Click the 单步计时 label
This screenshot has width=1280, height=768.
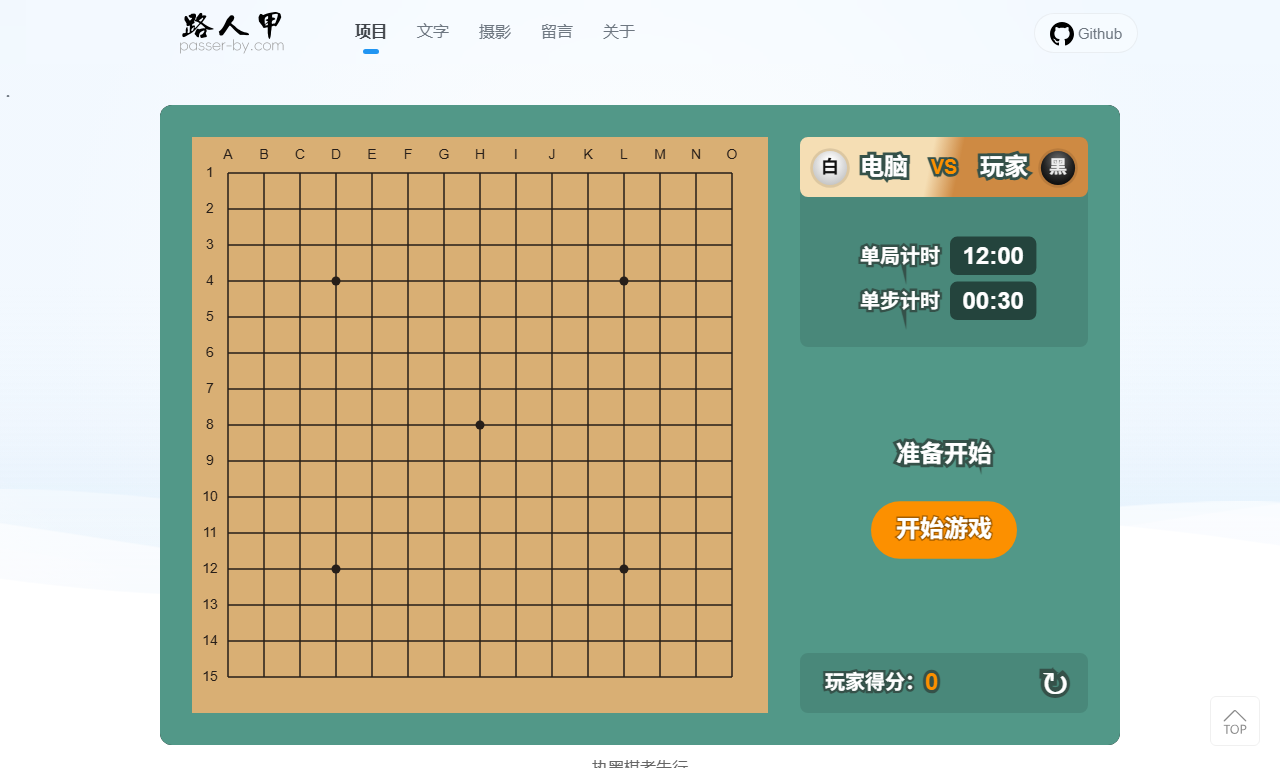(x=900, y=301)
